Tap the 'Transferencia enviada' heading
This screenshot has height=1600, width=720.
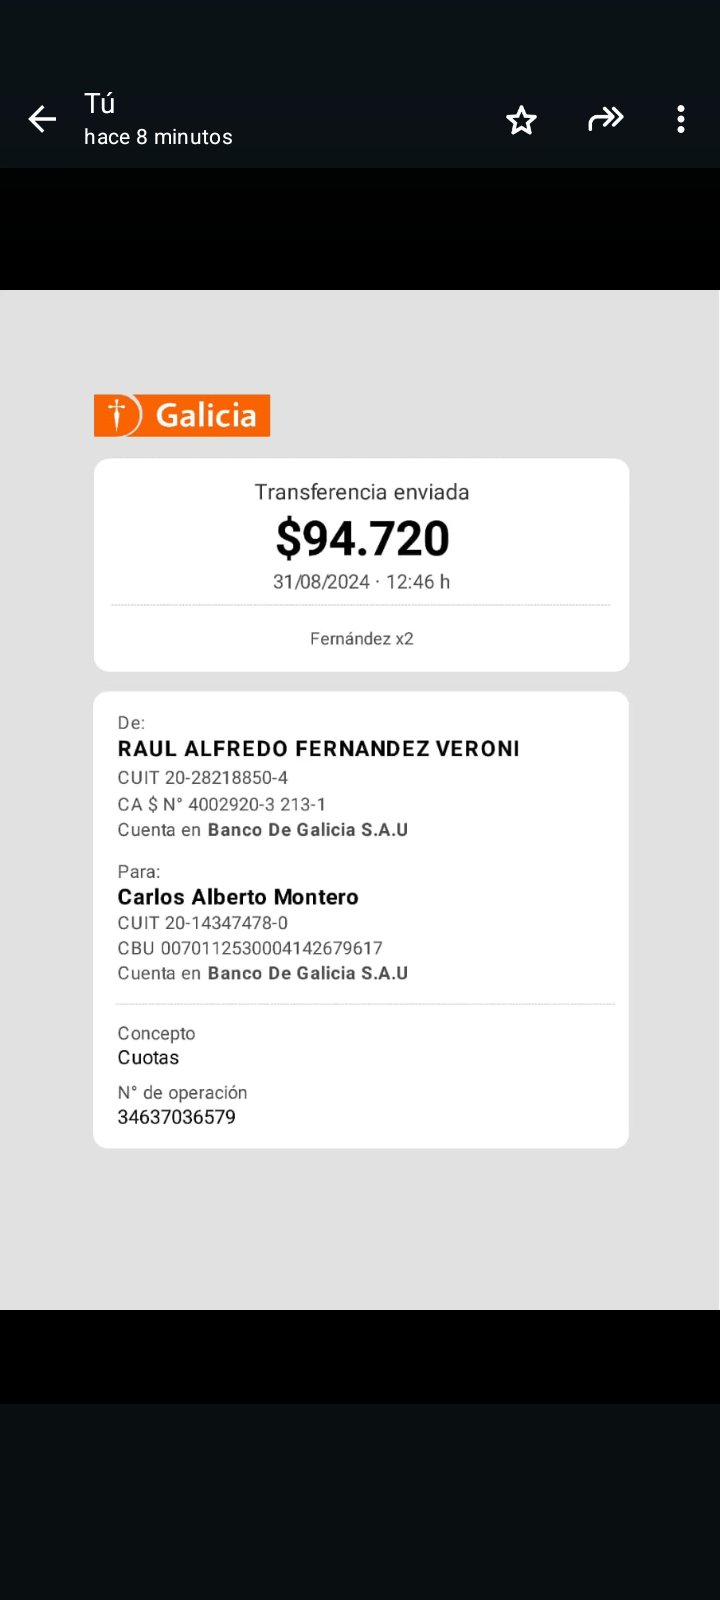tap(362, 492)
